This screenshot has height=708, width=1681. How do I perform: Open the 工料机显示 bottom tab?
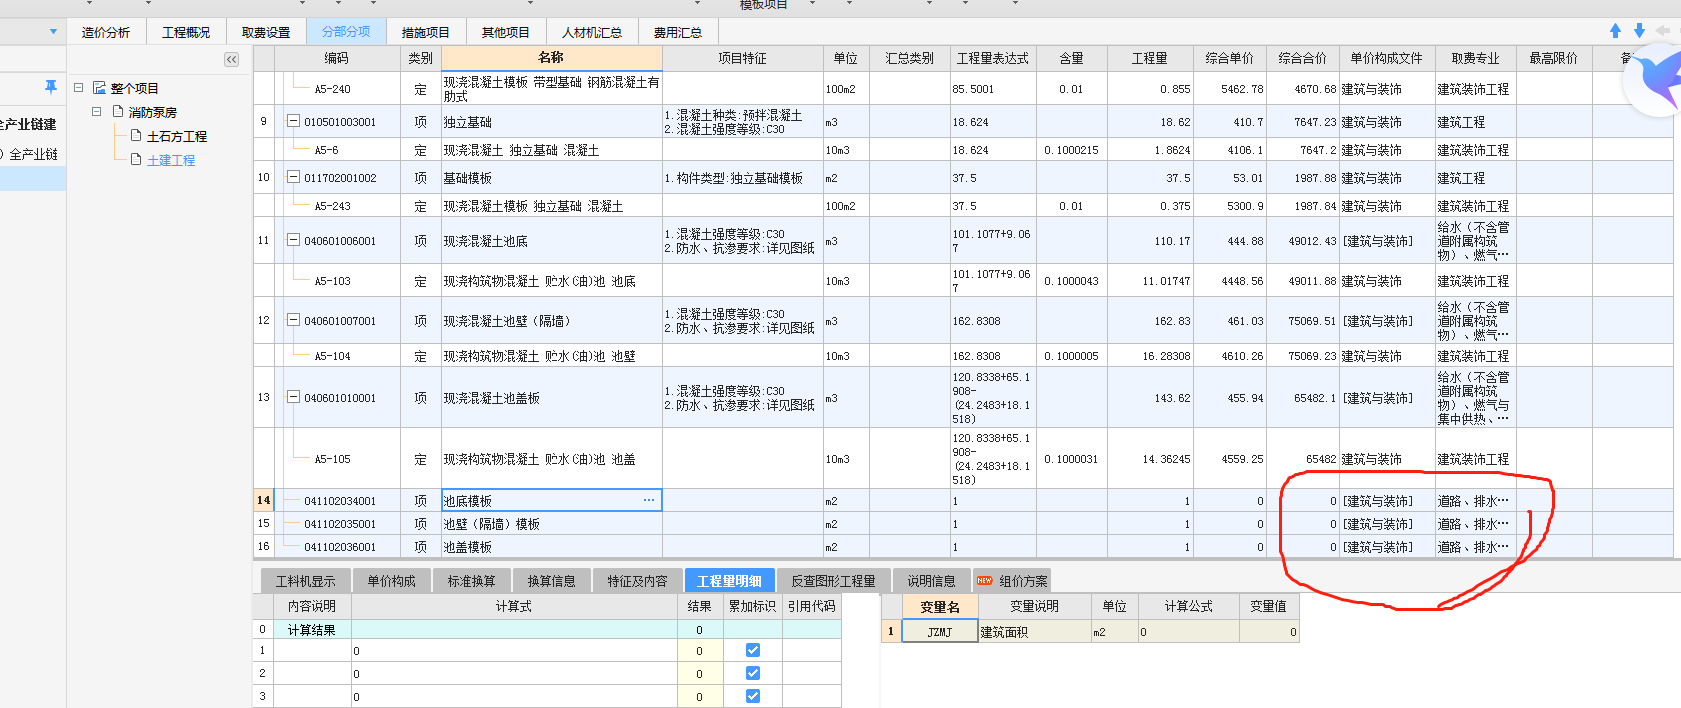[306, 581]
